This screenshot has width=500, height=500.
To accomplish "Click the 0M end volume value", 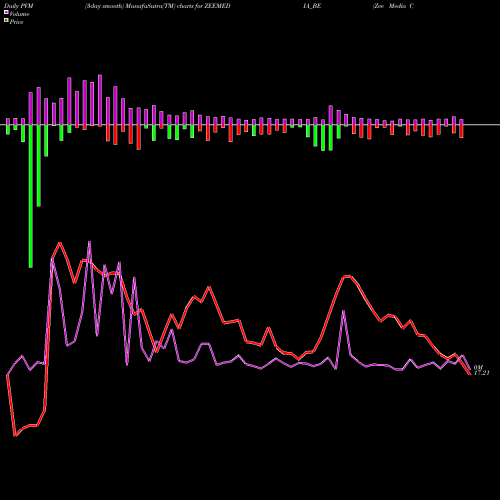I will [478, 367].
